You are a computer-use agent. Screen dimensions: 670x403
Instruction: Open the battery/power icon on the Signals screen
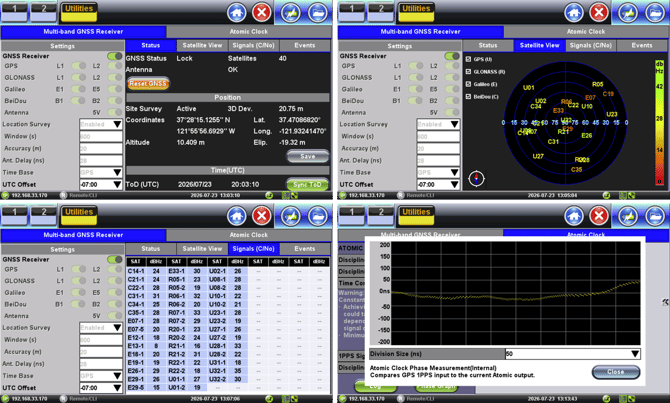(291, 216)
